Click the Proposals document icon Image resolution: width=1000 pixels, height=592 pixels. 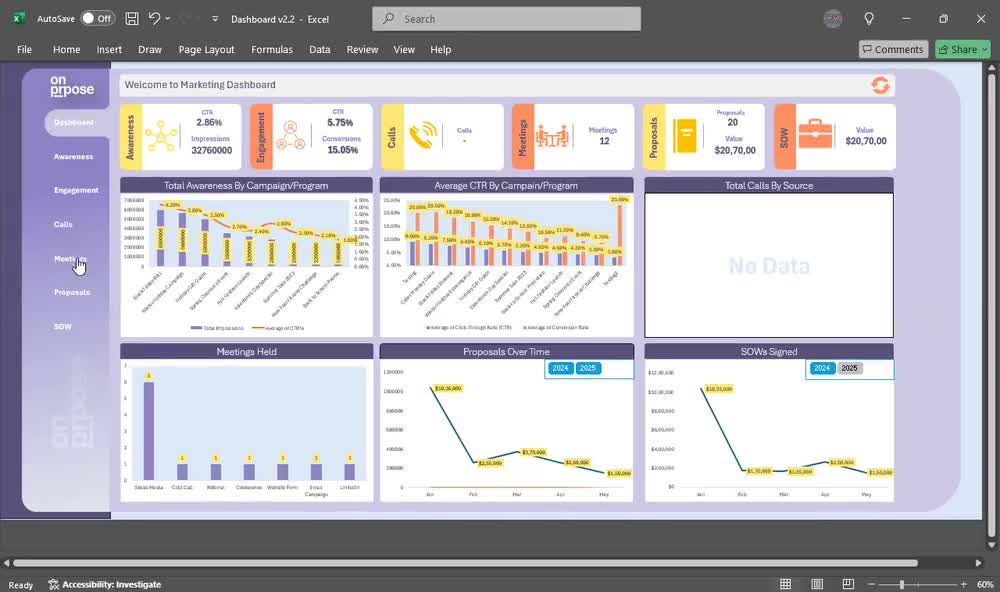685,136
